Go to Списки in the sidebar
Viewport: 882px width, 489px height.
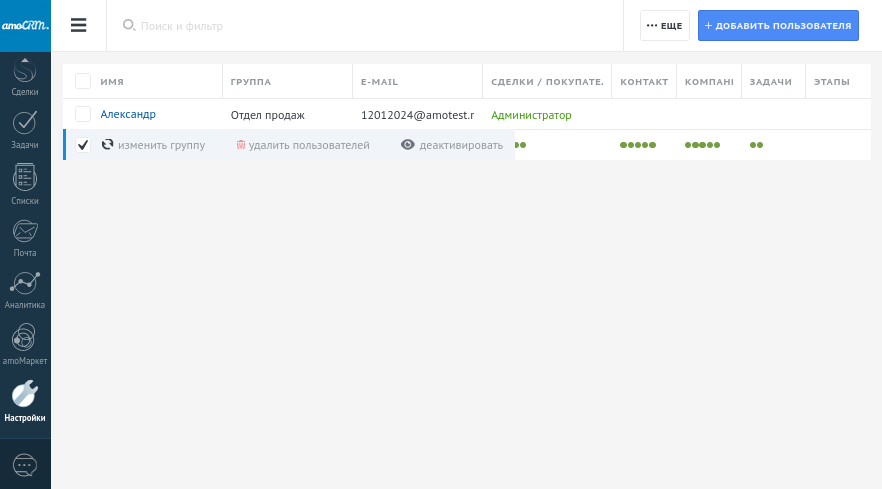tap(25, 184)
